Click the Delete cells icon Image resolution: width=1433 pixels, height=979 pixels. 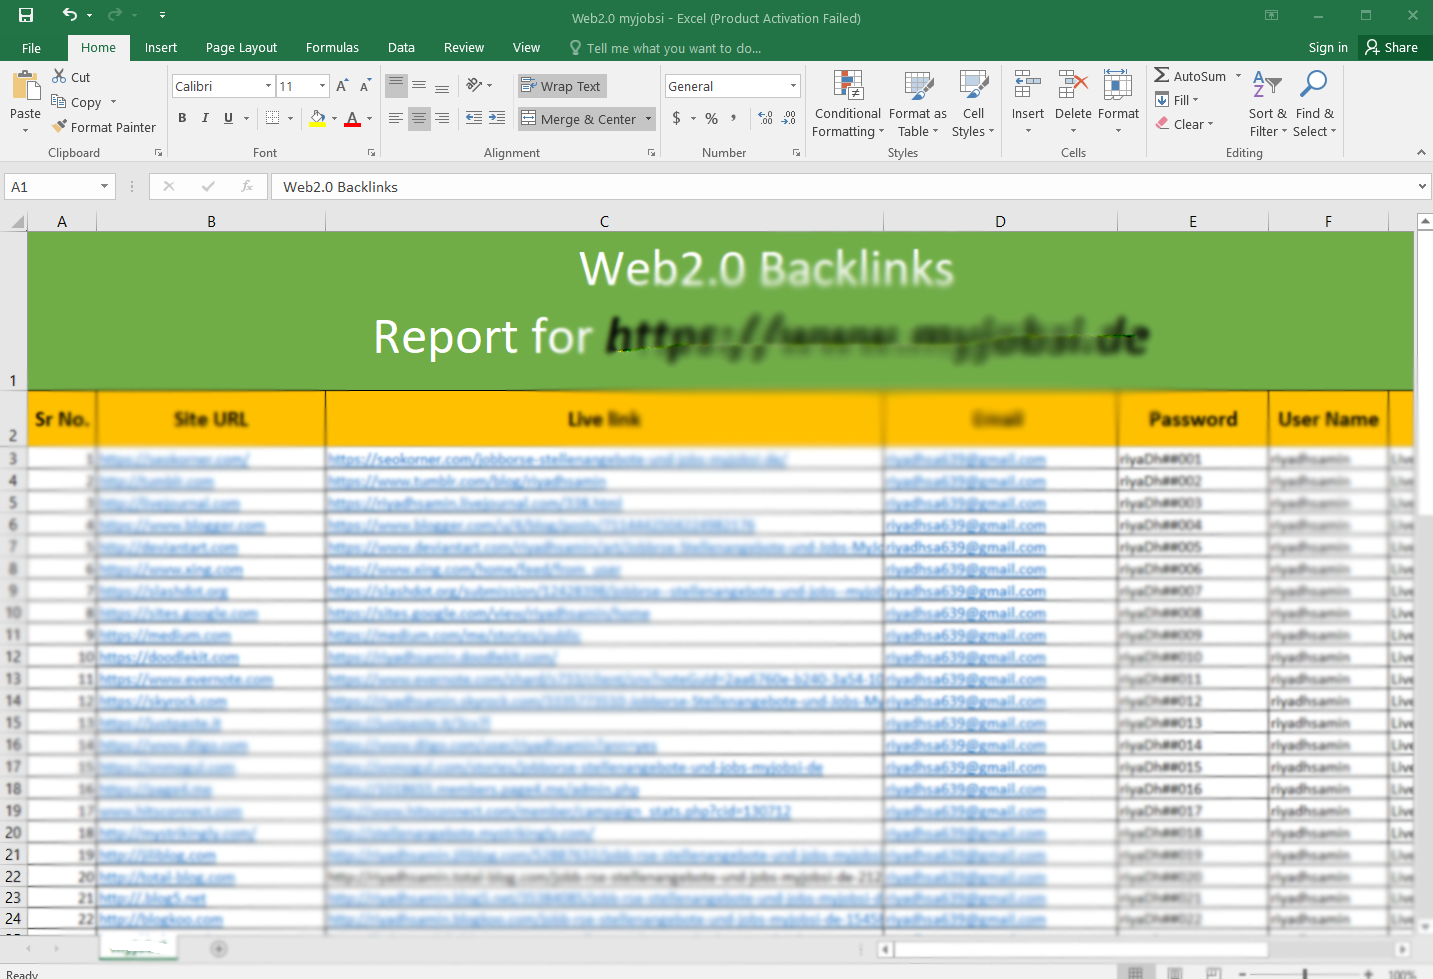[1072, 100]
